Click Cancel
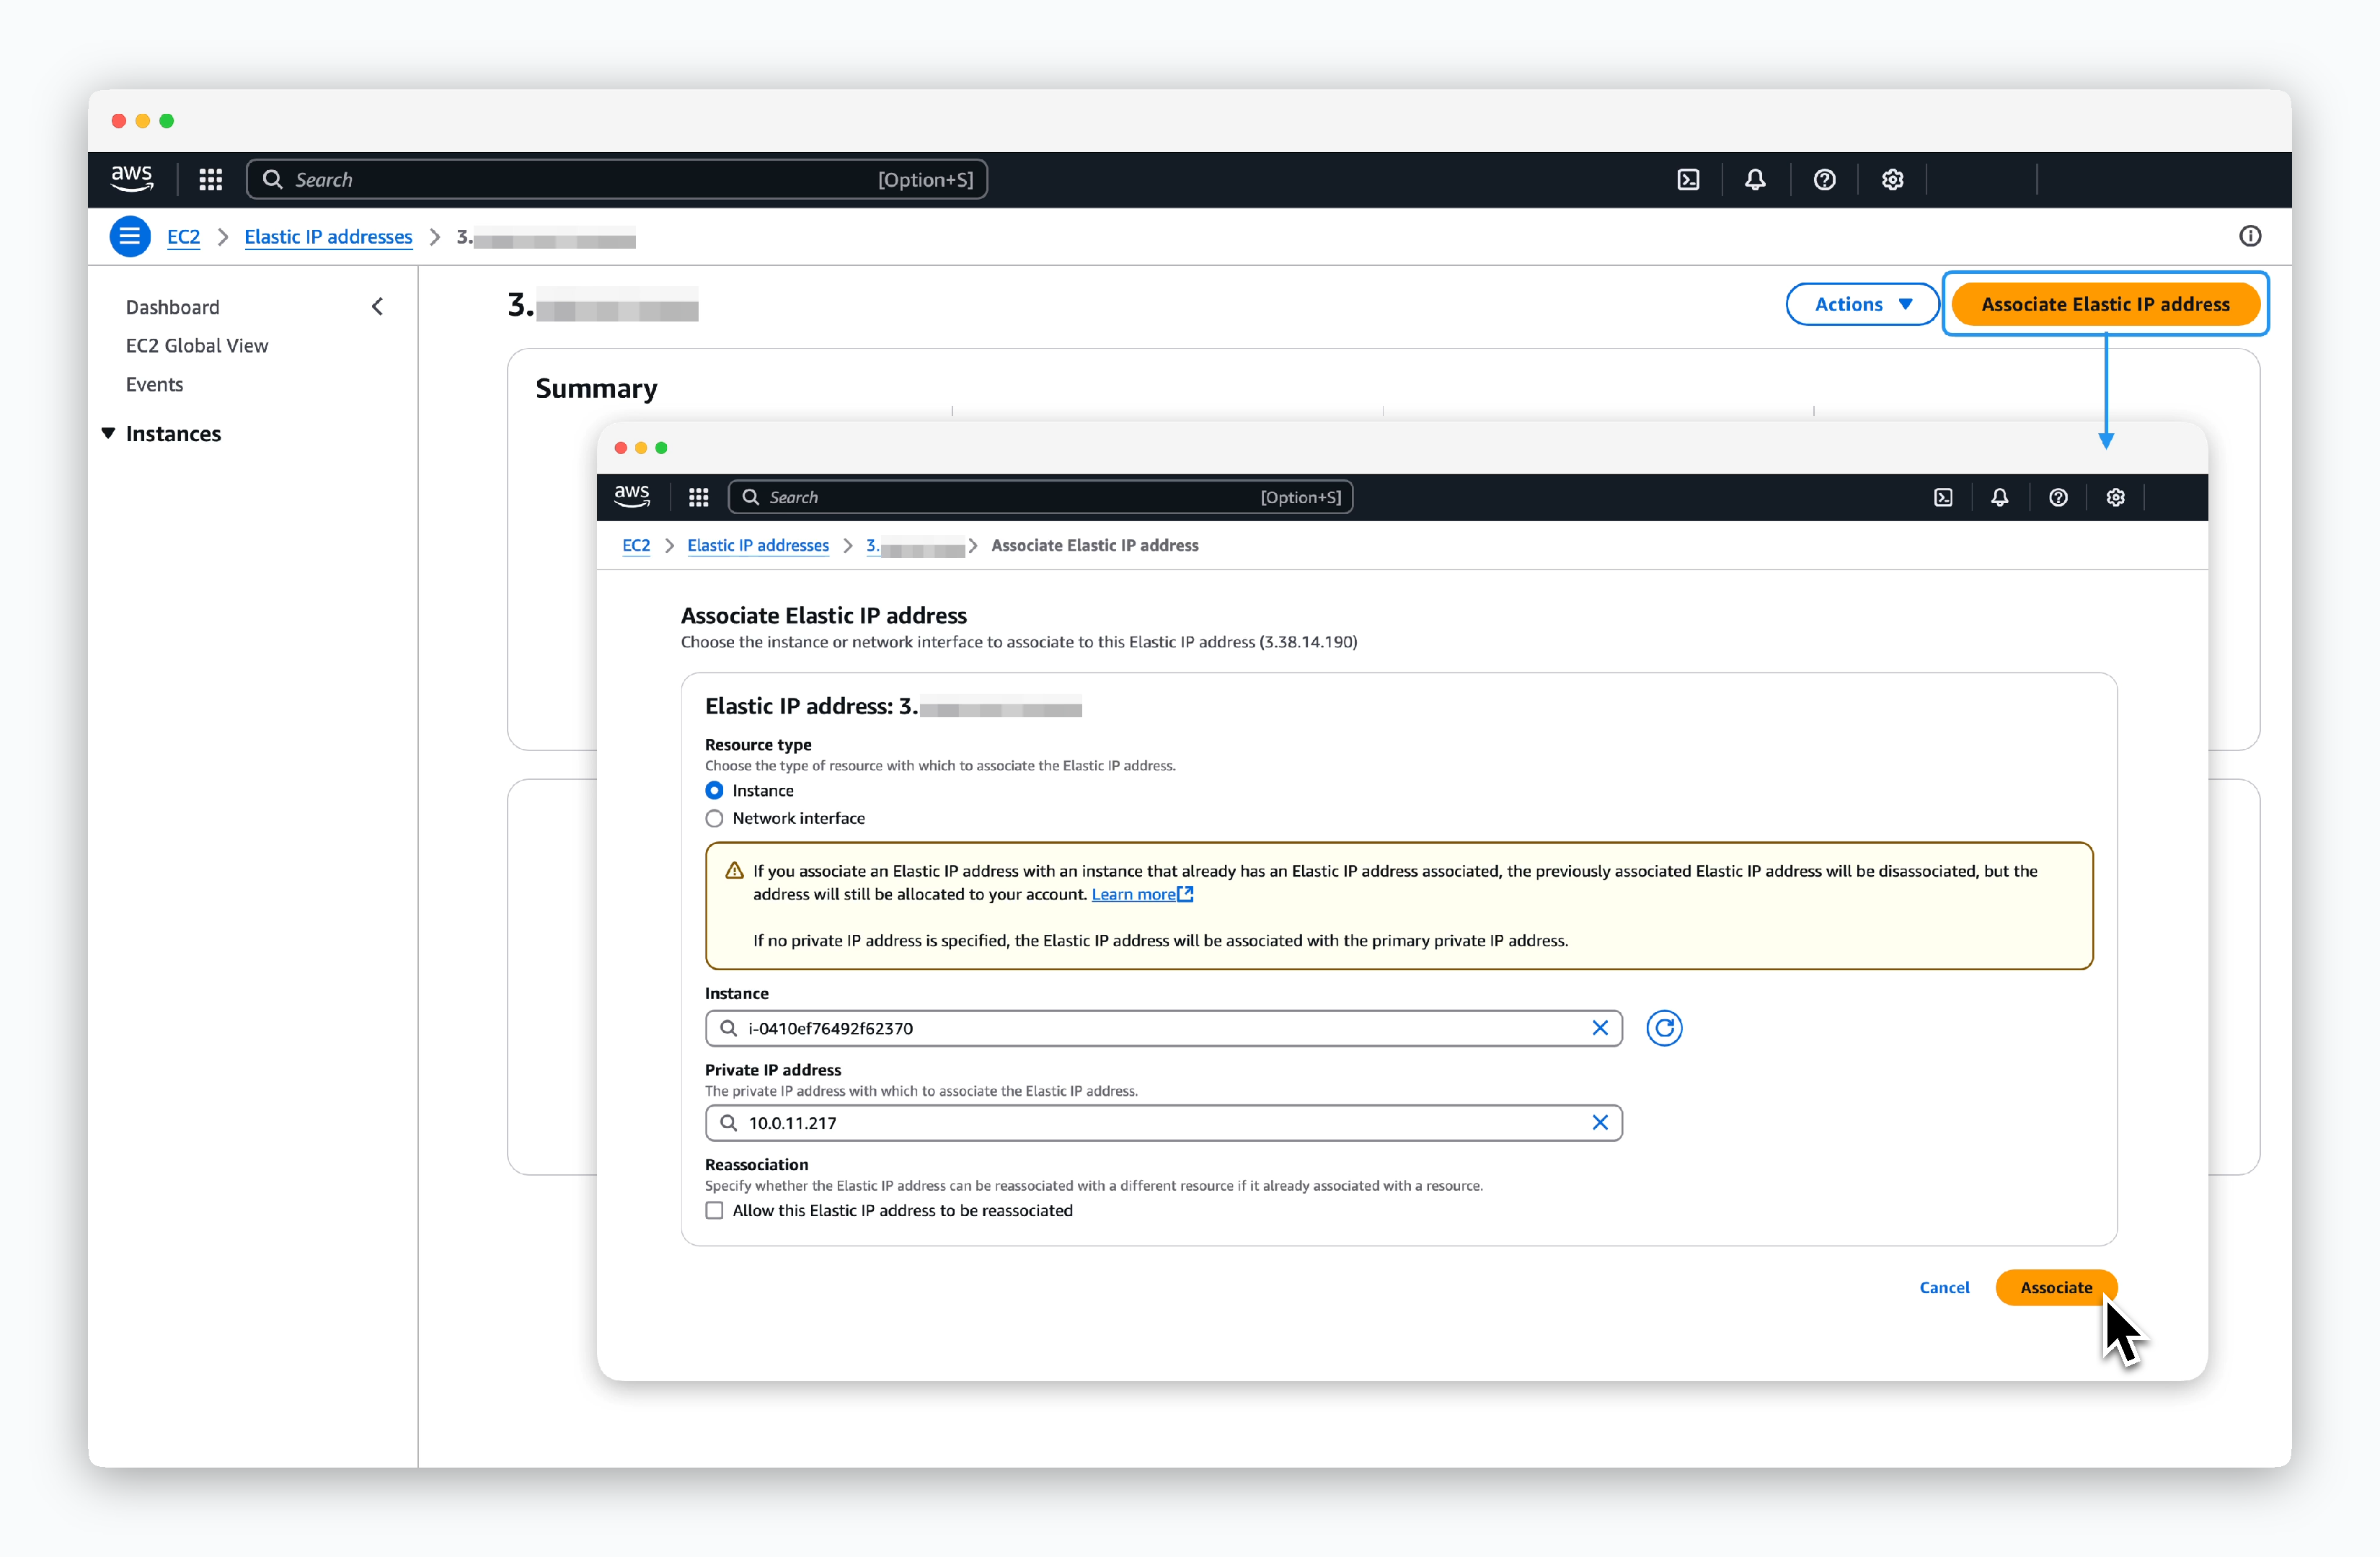This screenshot has height=1557, width=2380. point(1944,1287)
